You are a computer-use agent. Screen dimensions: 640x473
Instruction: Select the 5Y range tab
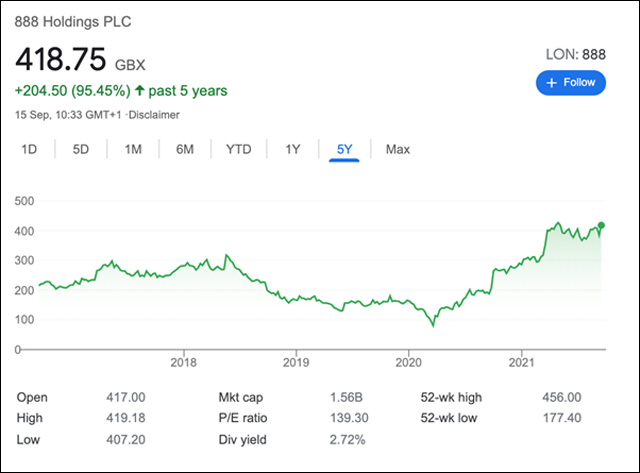[344, 150]
